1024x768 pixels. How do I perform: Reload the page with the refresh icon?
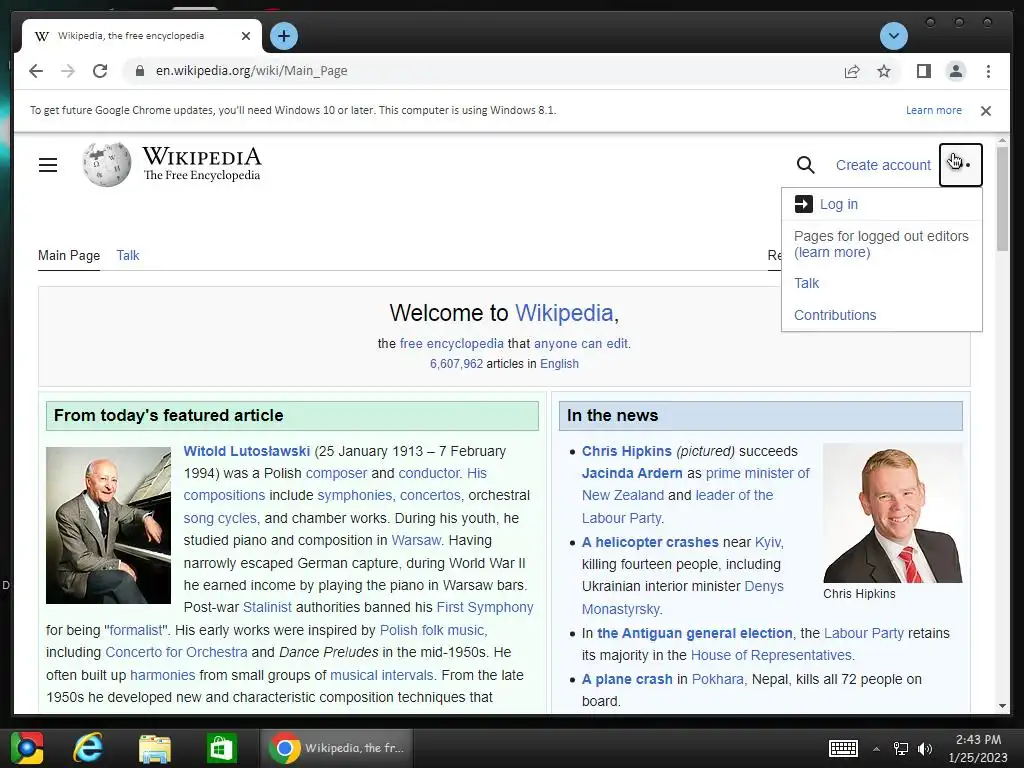click(x=100, y=71)
